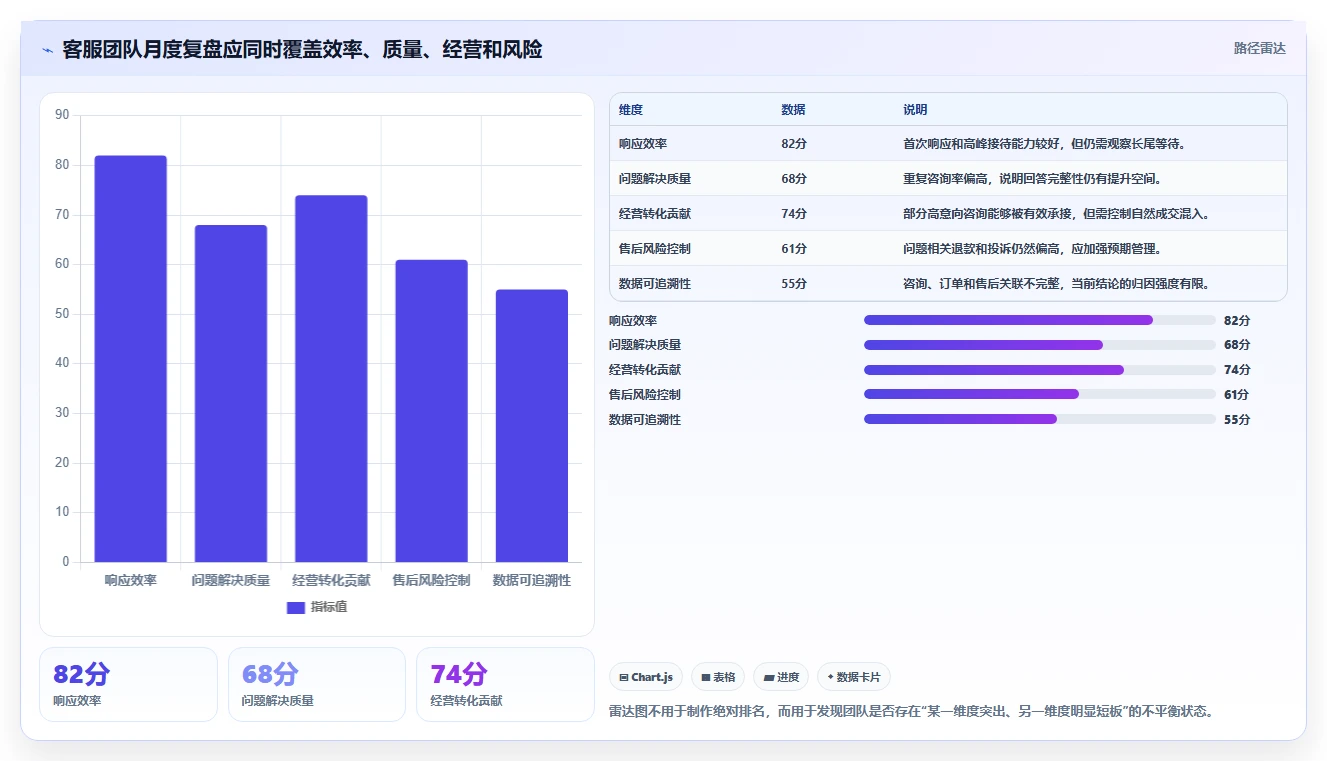
Task: Click the 问题解决质量 bar in the chart
Action: (231, 394)
